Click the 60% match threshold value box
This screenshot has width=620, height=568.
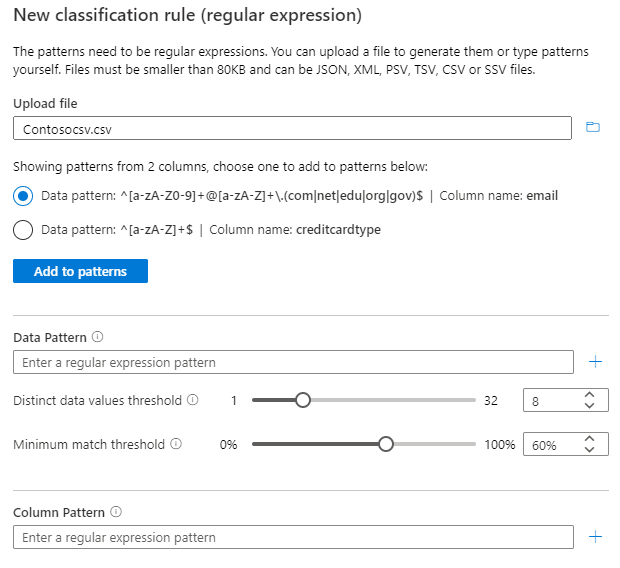coord(552,445)
